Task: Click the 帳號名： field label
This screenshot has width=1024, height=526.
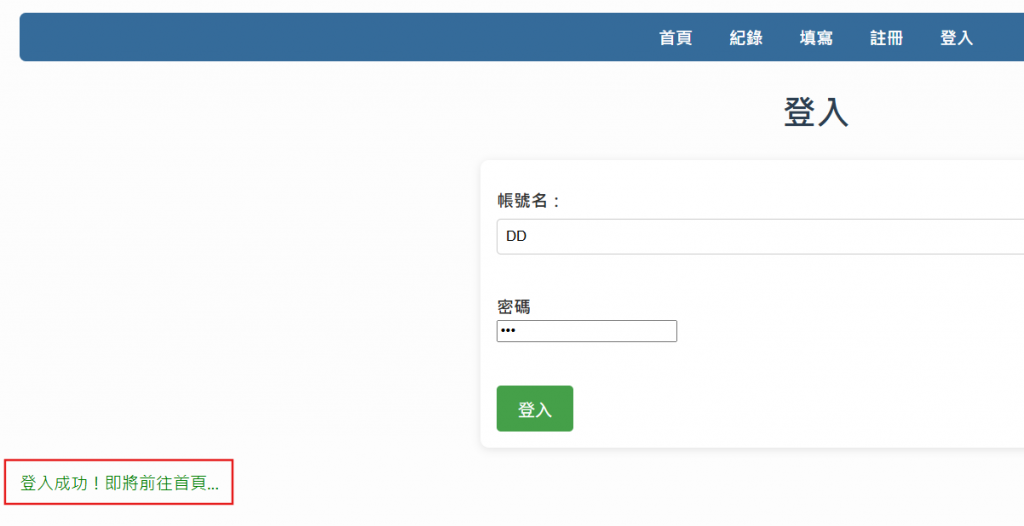Action: (529, 201)
